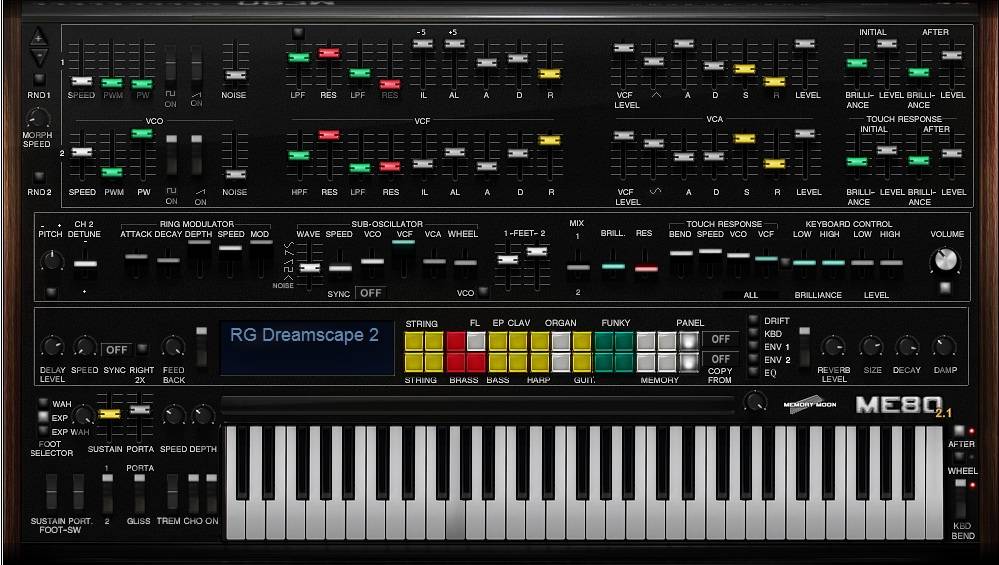Click the Pitch knob
Screen dimensions: 999x565
(51, 262)
